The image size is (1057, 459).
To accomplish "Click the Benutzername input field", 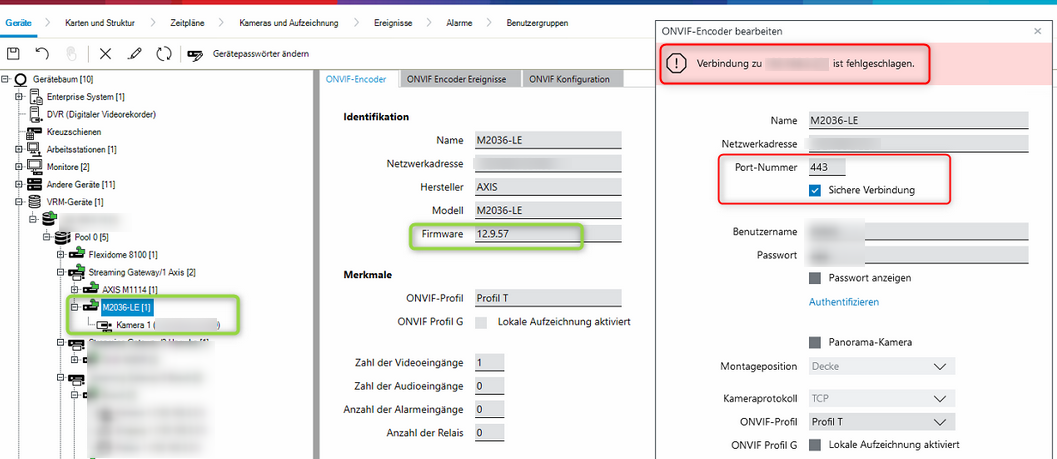I will click(918, 232).
